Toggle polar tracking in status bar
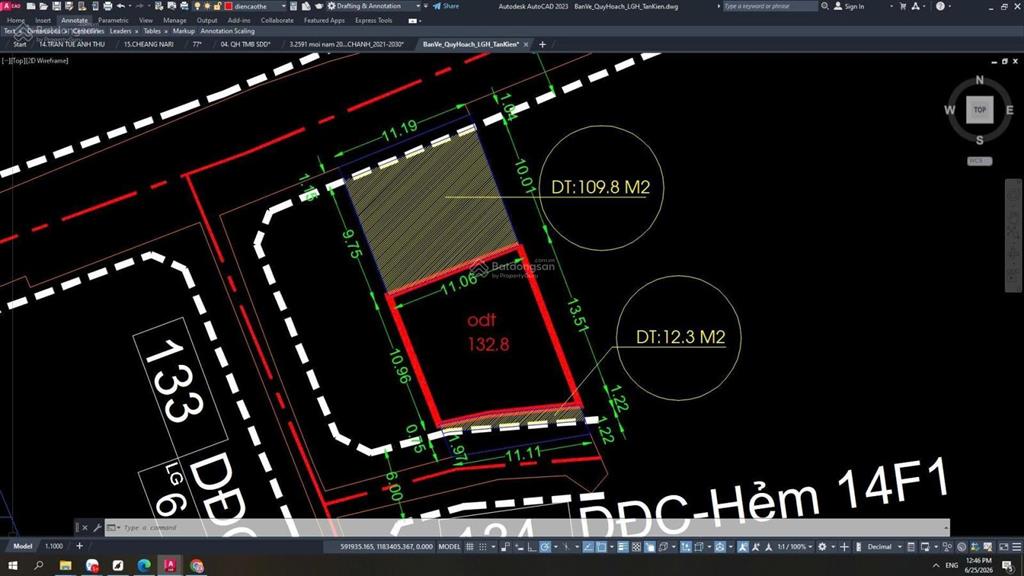Image resolution: width=1024 pixels, height=576 pixels. [x=545, y=547]
